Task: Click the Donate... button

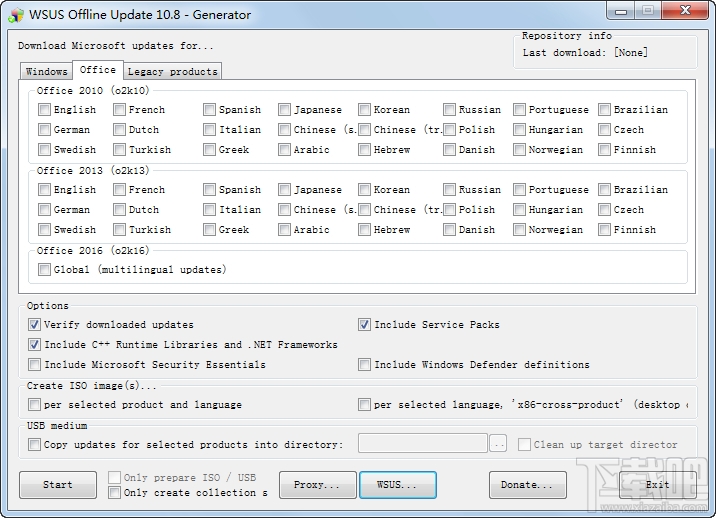Action: (527, 485)
